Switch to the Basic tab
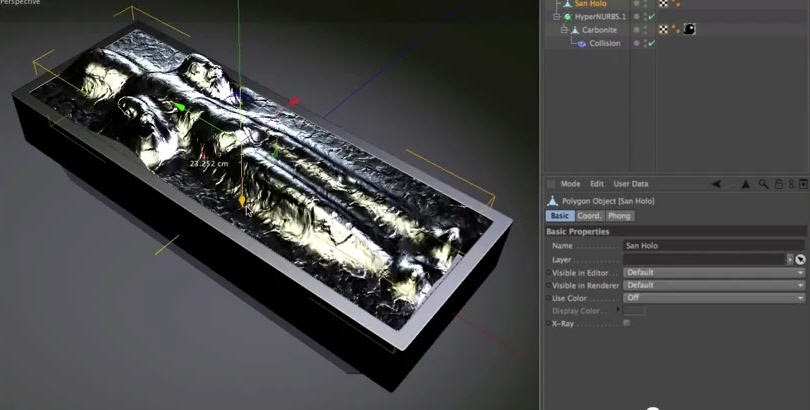This screenshot has width=810, height=410. pyautogui.click(x=560, y=216)
